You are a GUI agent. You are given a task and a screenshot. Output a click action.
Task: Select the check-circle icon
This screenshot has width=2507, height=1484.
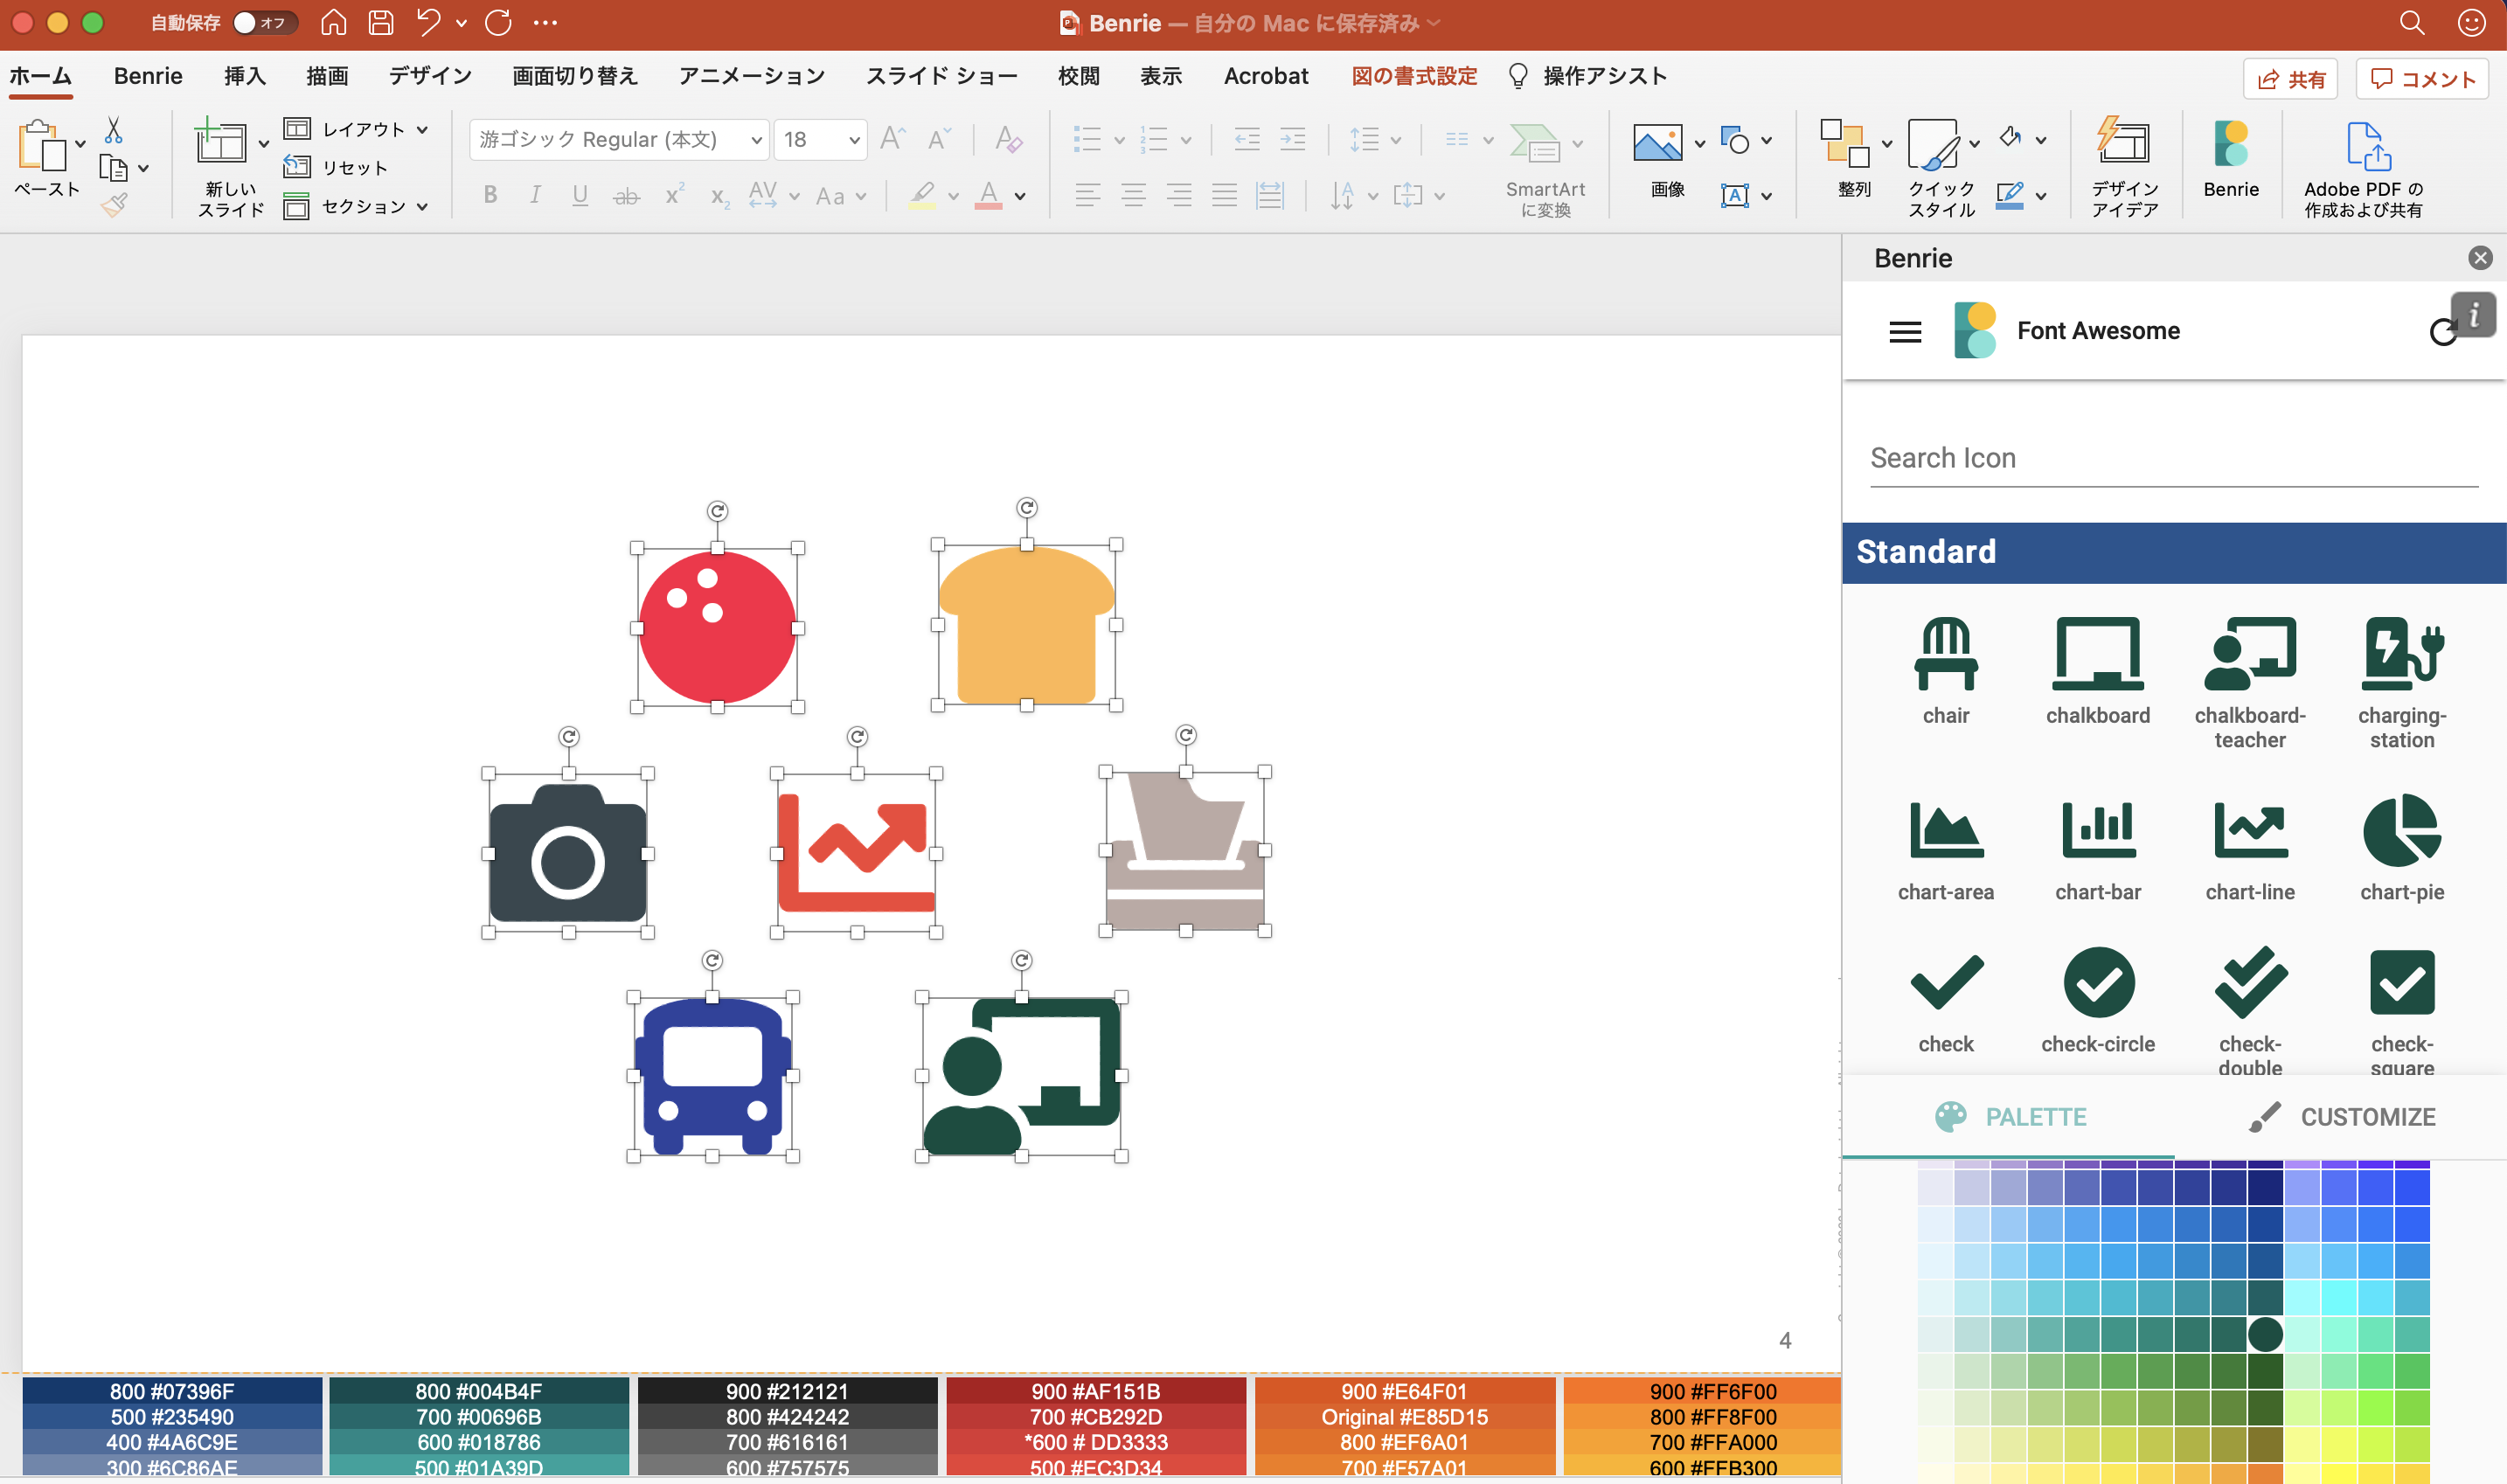click(x=2097, y=984)
